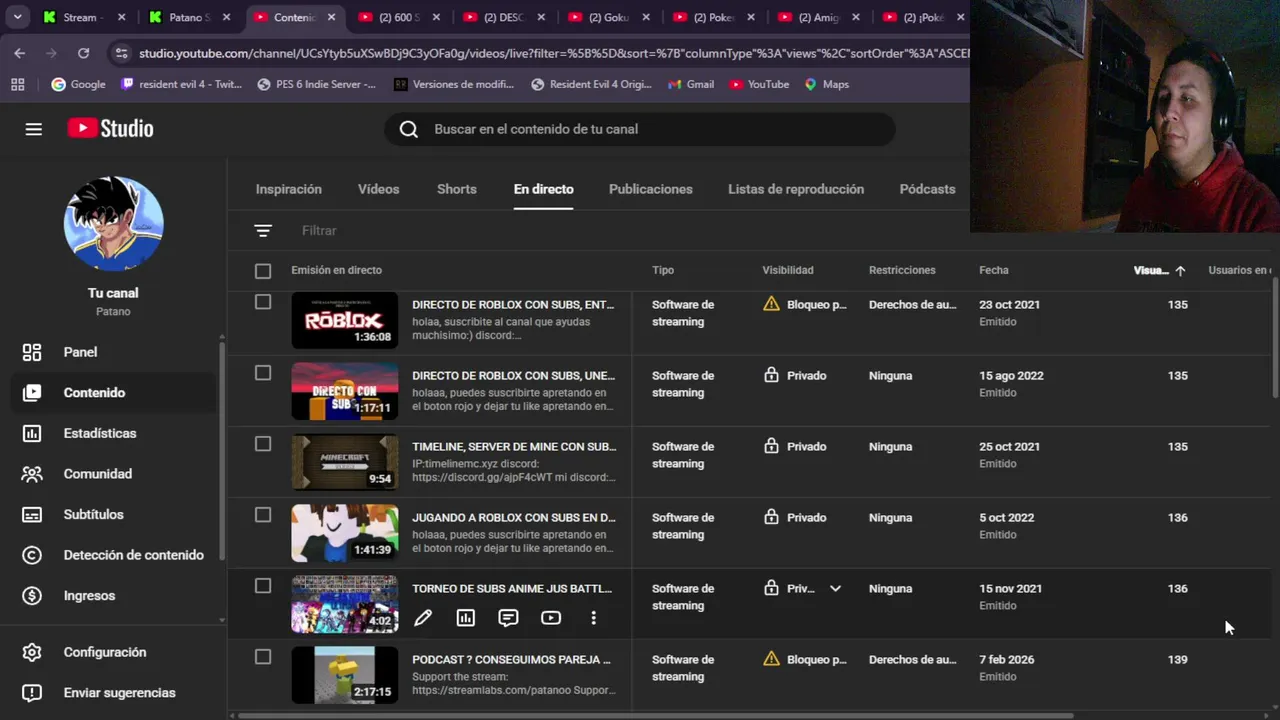This screenshot has height=720, width=1280.
Task: Click the Estadísticas chart icon
Action: 32,433
